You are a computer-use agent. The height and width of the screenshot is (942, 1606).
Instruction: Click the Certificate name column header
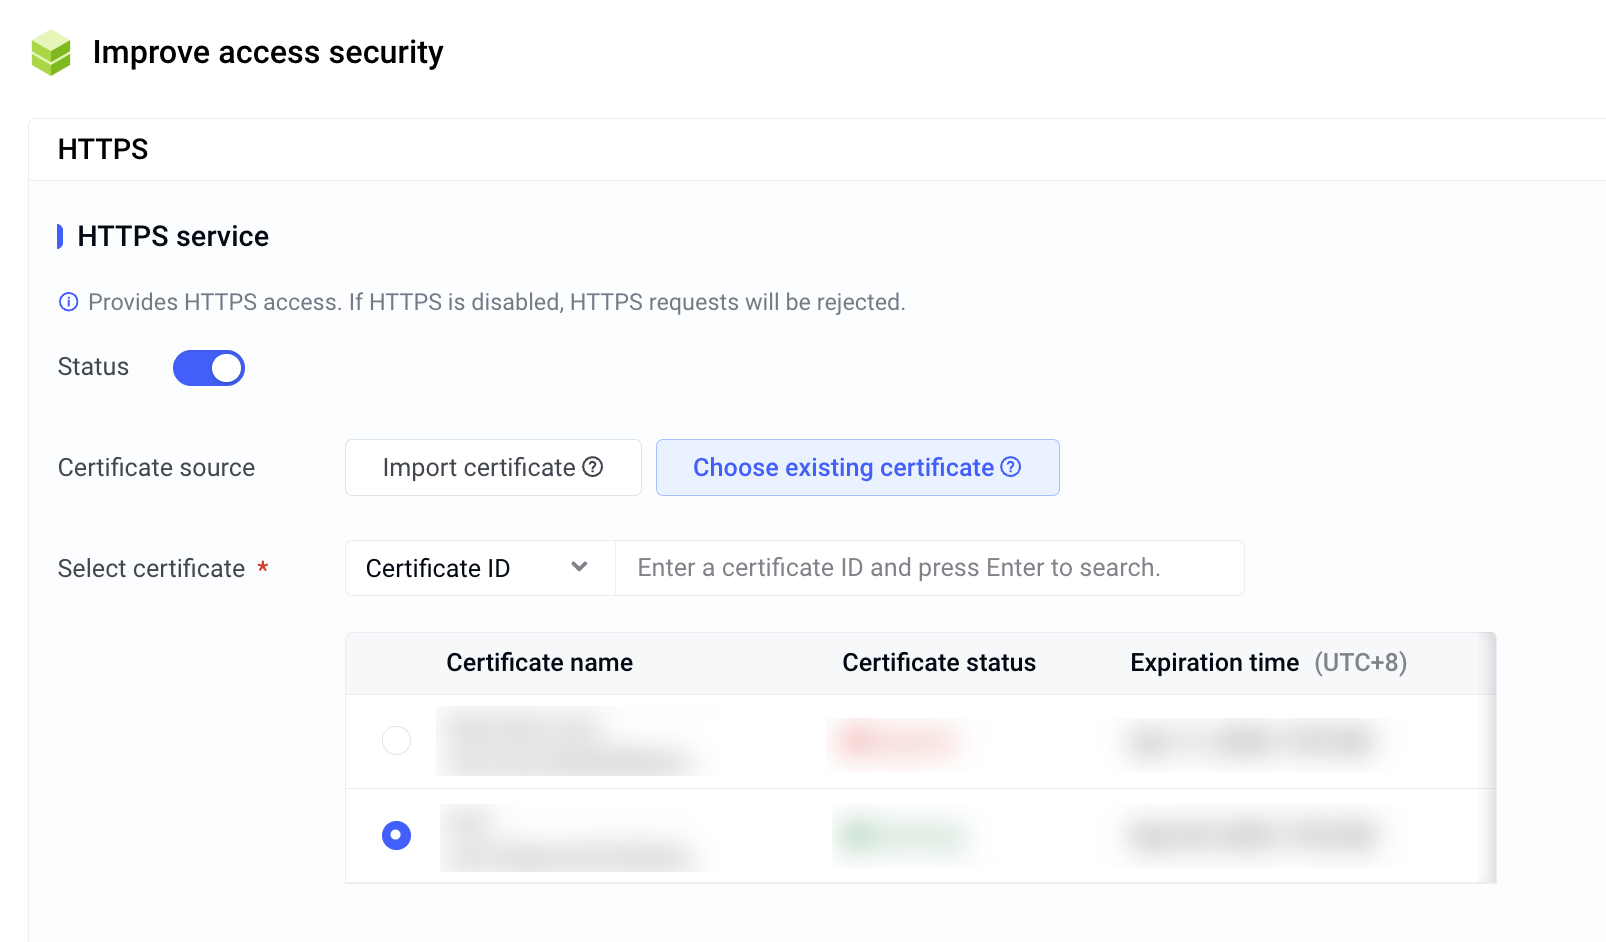click(540, 663)
